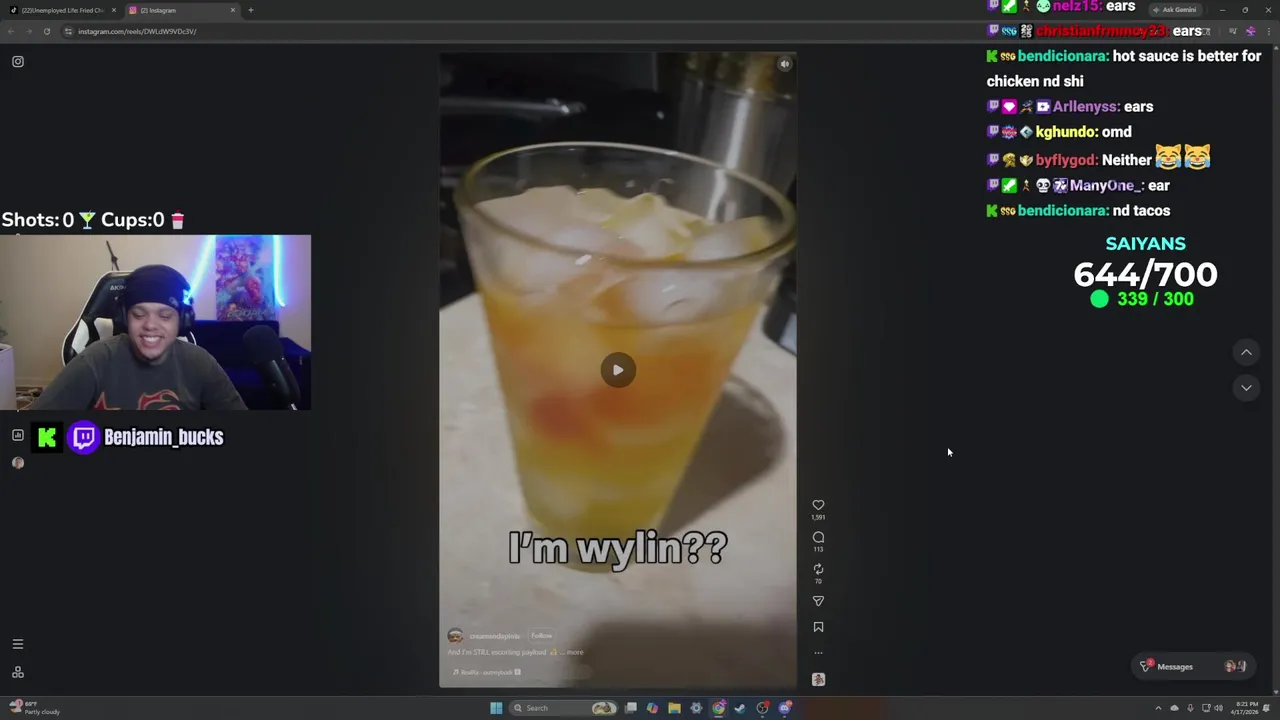The height and width of the screenshot is (720, 1280).
Task: Mute or unmute reel sound
Action: 785,64
